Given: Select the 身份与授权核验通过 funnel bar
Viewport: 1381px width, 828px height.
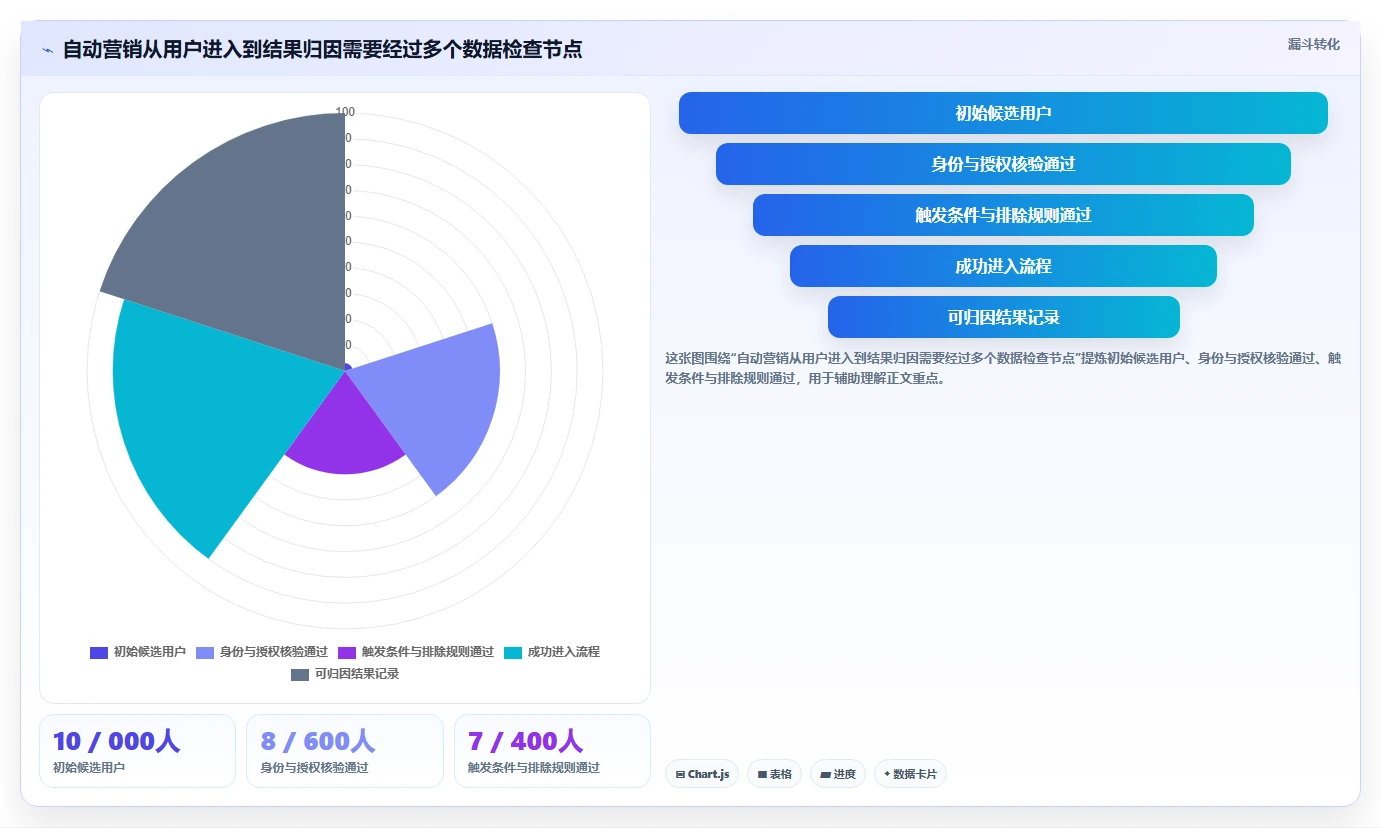Looking at the screenshot, I should click(1003, 164).
